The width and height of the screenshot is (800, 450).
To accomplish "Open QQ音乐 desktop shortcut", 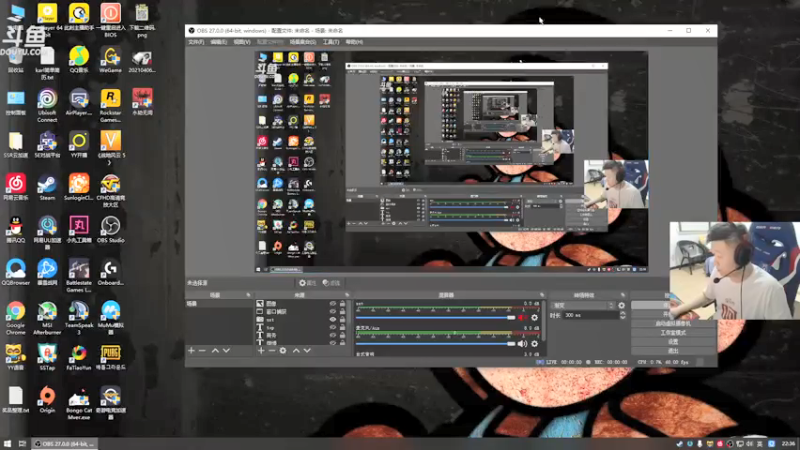I will coord(79,59).
